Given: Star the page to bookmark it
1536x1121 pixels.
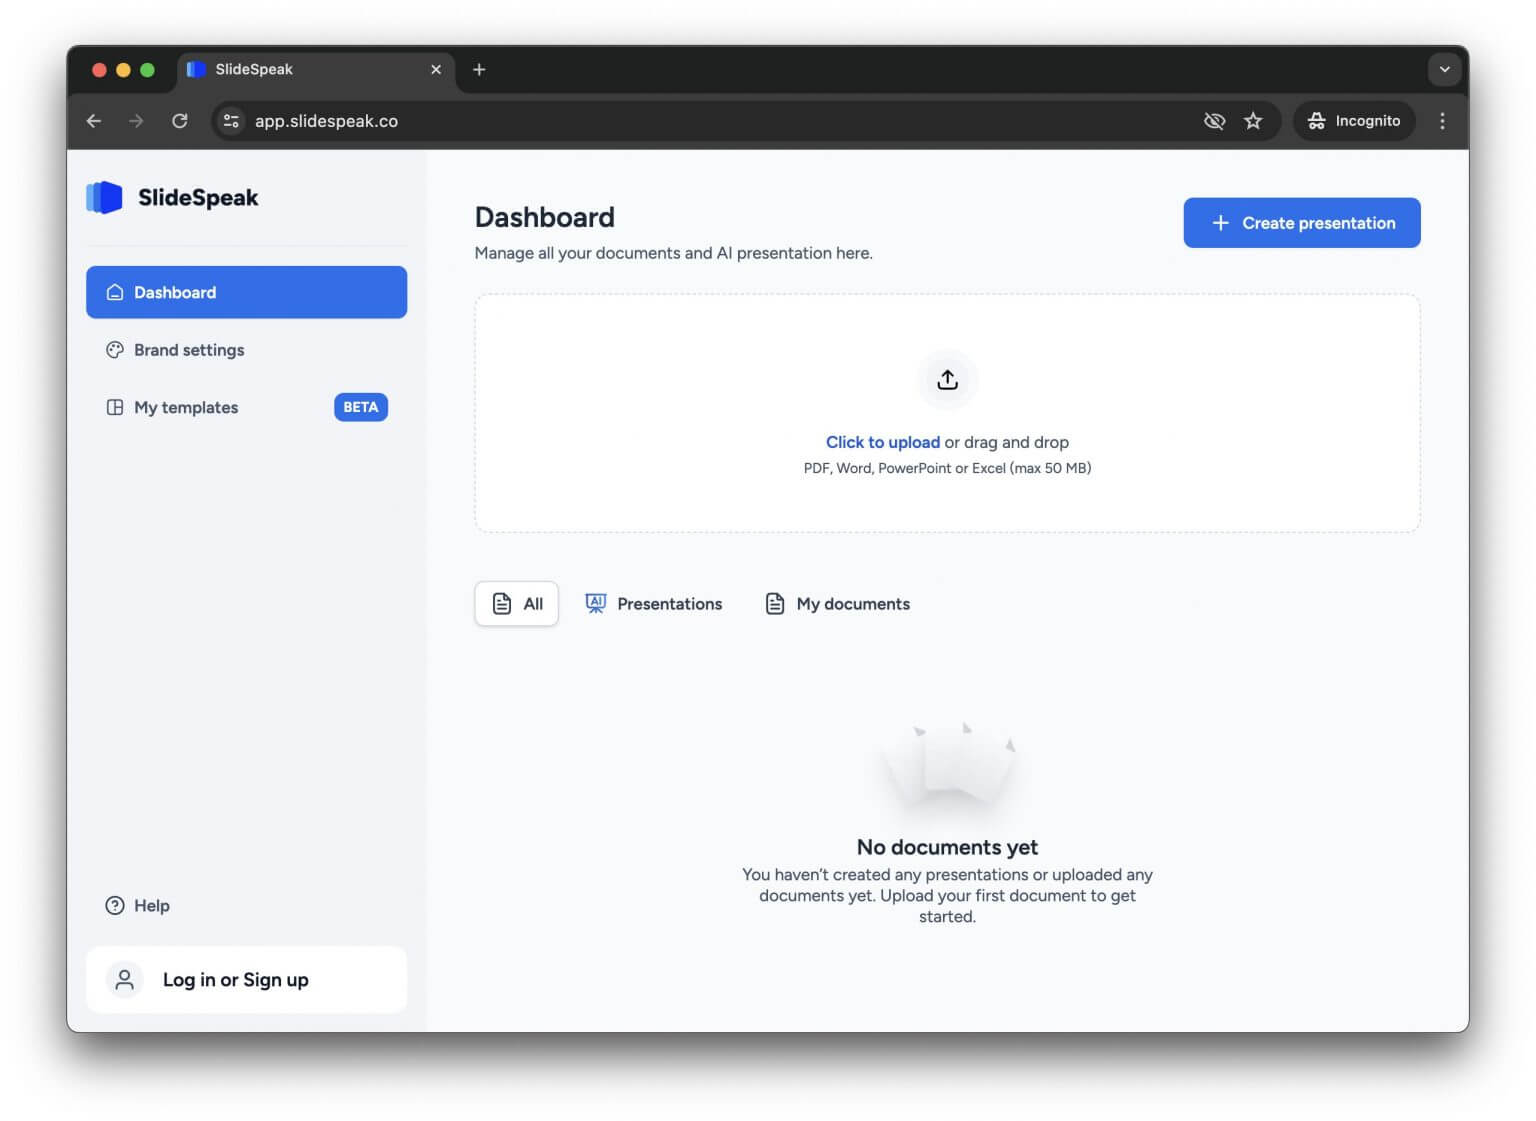Looking at the screenshot, I should [1253, 121].
